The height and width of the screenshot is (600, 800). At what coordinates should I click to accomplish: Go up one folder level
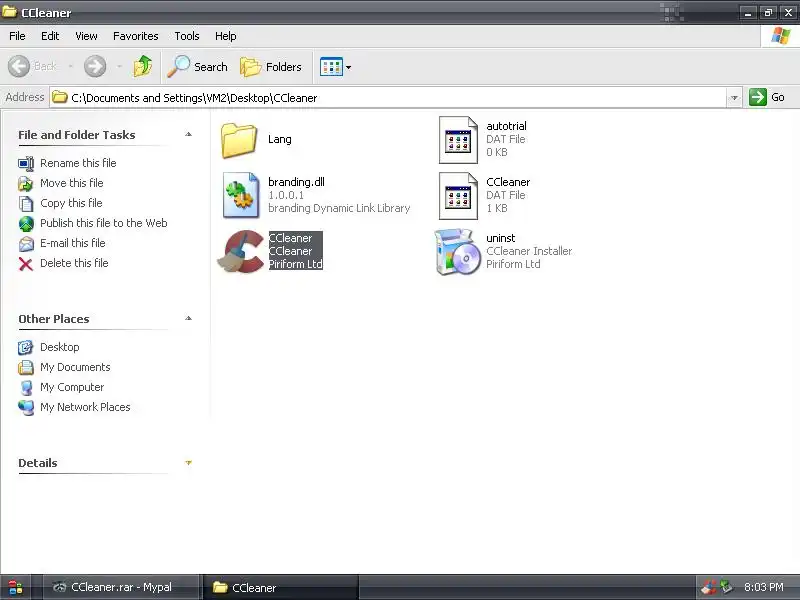(x=143, y=66)
